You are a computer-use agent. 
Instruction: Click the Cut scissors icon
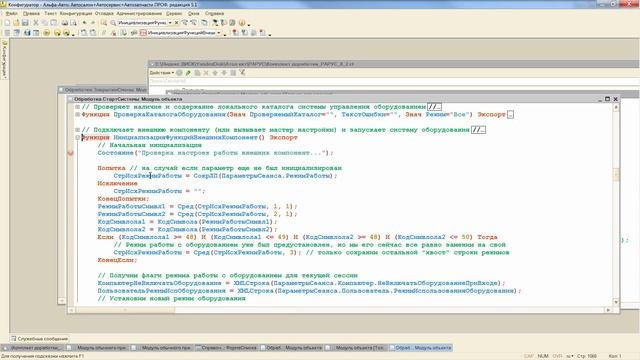click(36, 23)
